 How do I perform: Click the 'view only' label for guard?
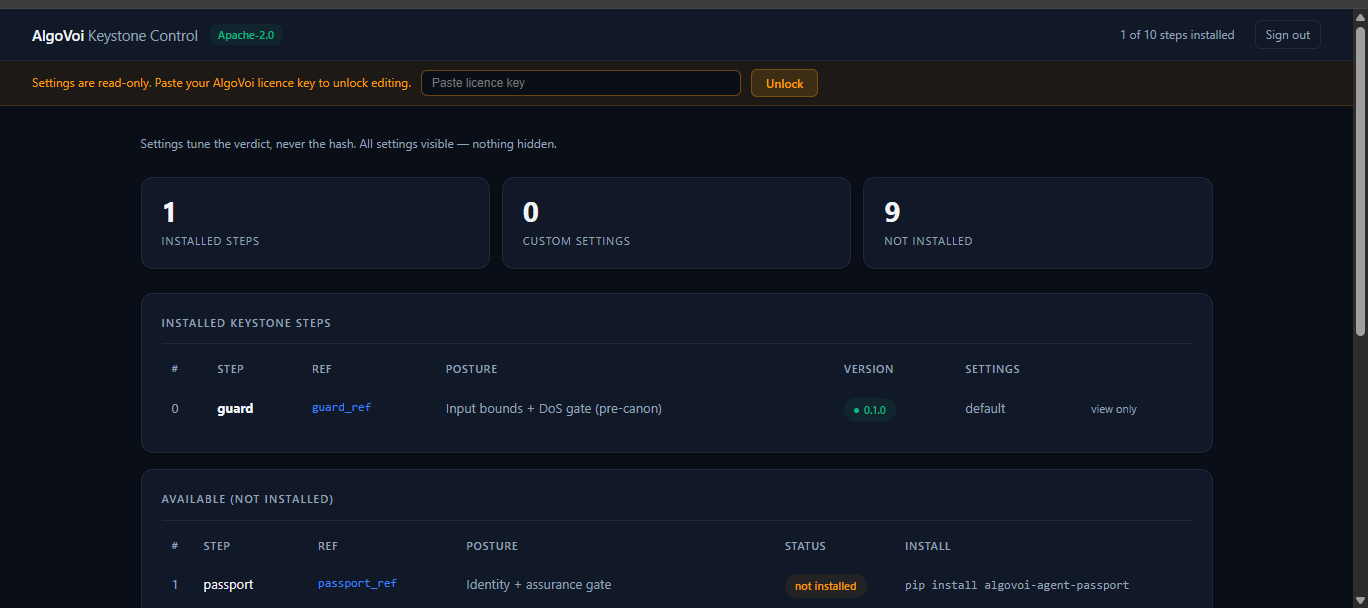(1114, 409)
